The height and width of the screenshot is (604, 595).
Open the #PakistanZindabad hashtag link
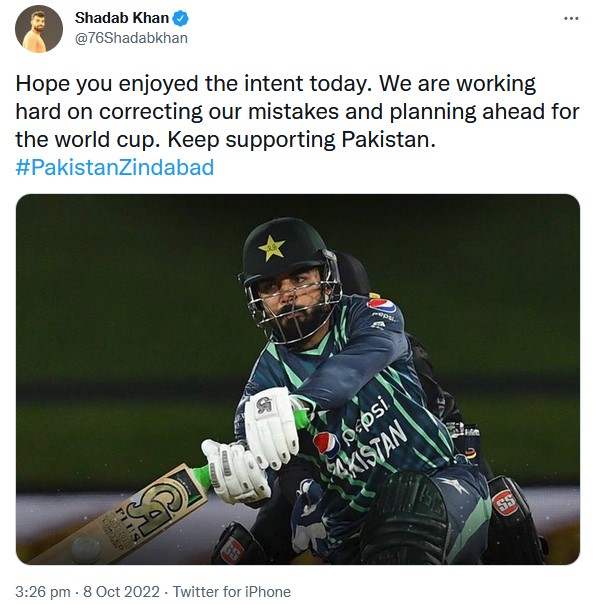coord(115,168)
